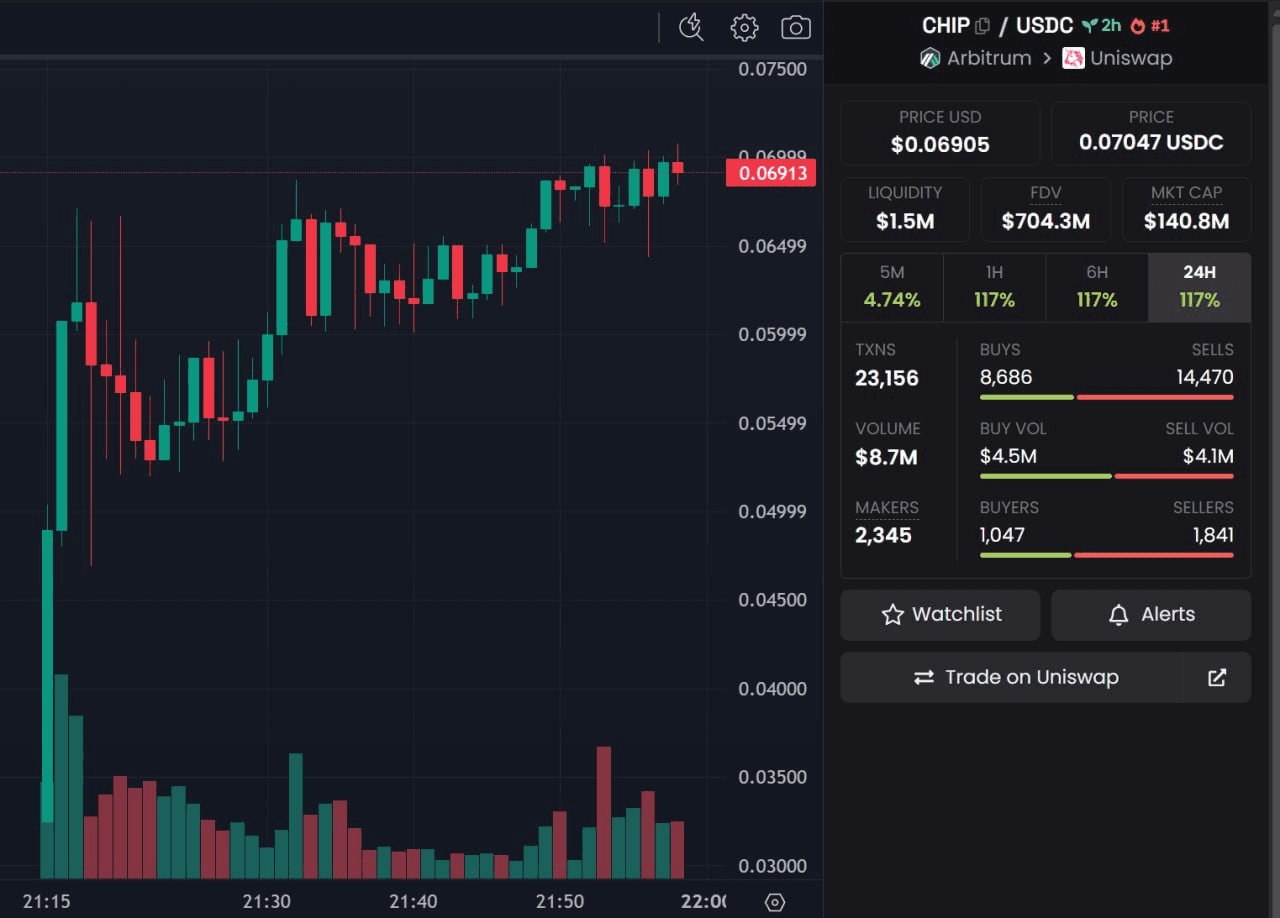Click the Uniswap unicorn logo icon
Image resolution: width=1280 pixels, height=918 pixels.
pyautogui.click(x=1073, y=58)
